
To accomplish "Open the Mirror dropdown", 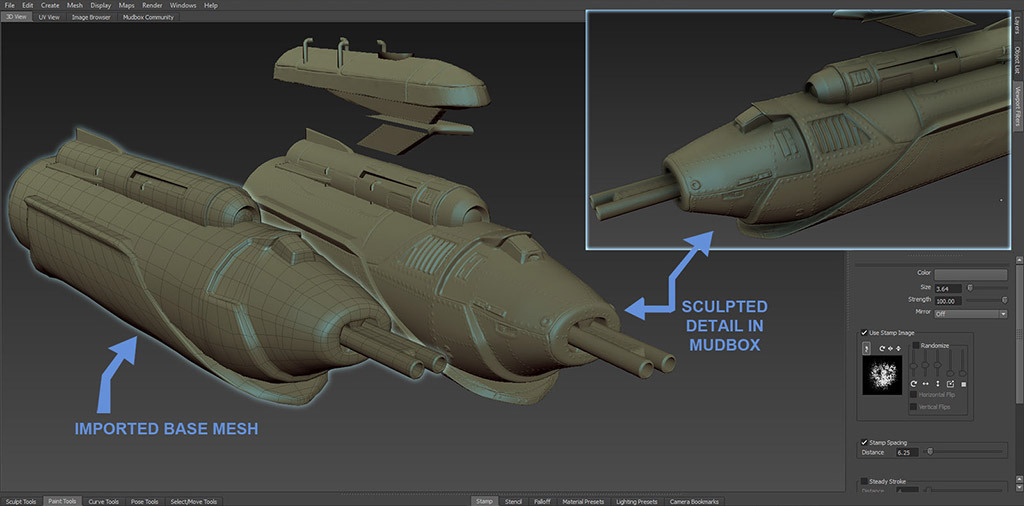I will point(970,314).
